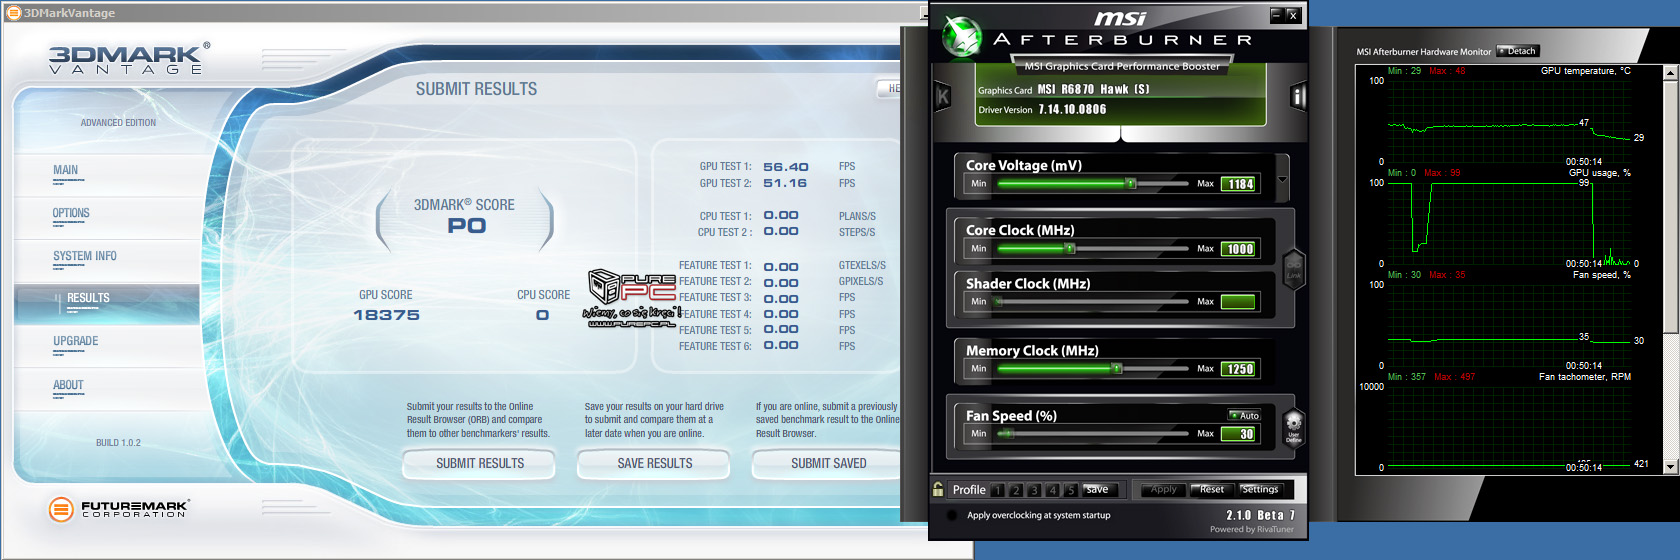Image resolution: width=1680 pixels, height=560 pixels.
Task: Click the SUBMIT SAVED button
Action: point(828,463)
